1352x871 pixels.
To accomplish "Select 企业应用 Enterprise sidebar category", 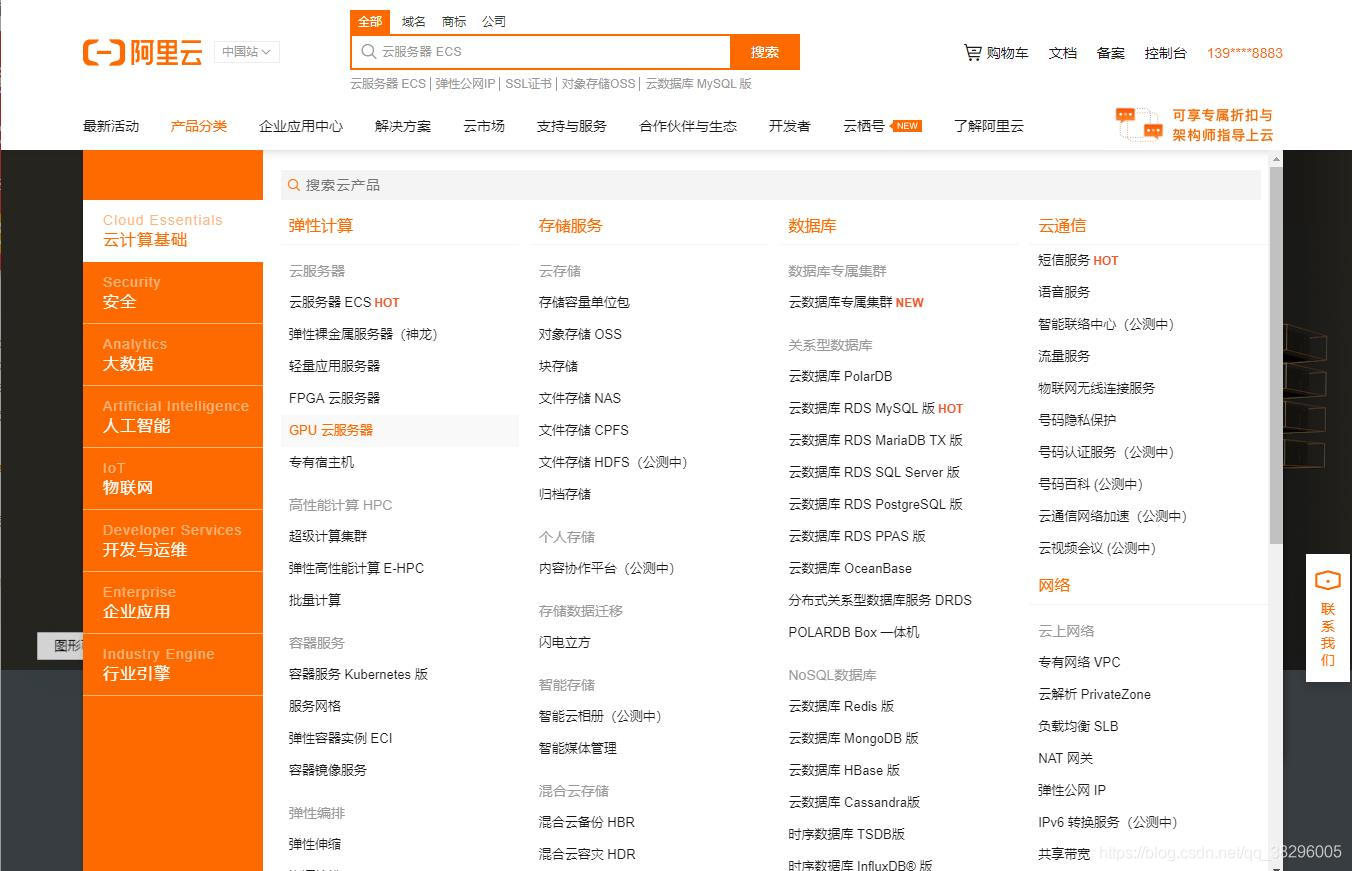I will tap(173, 603).
